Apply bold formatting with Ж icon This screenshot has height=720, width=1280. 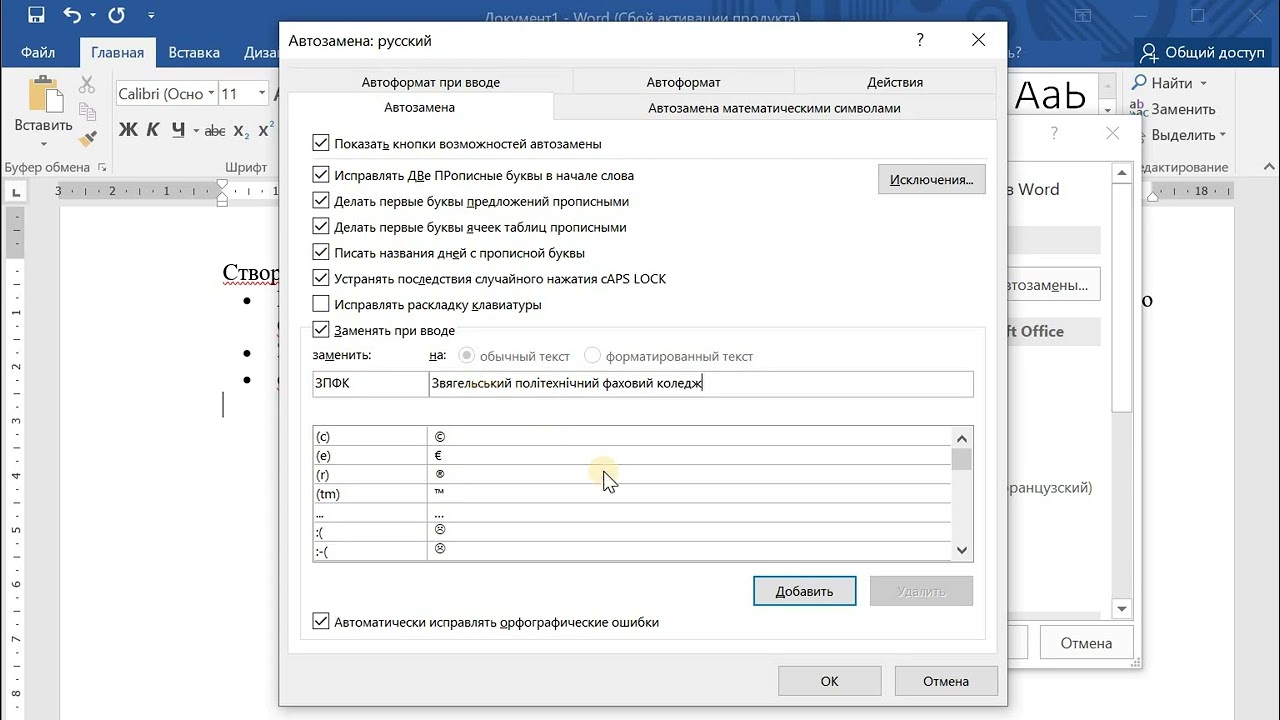128,130
